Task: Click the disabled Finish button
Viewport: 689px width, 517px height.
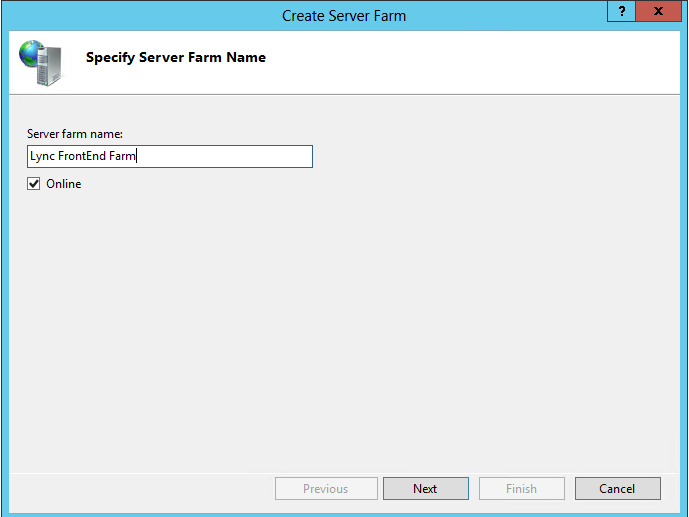Action: (x=521, y=489)
